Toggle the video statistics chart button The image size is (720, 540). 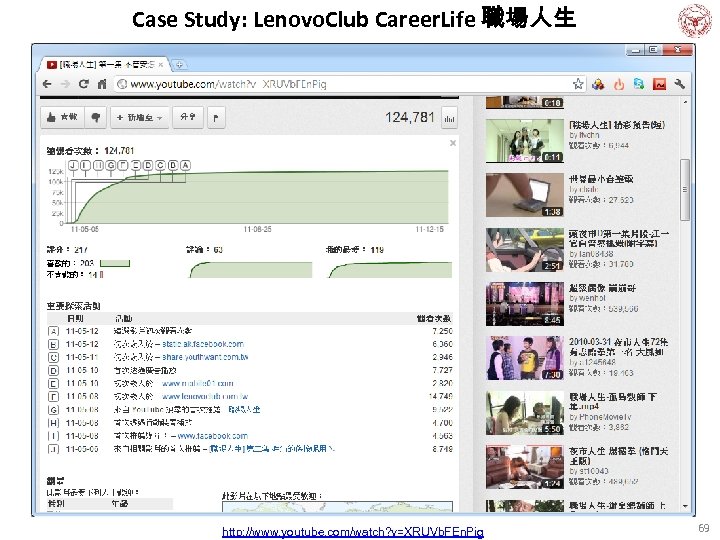[449, 118]
